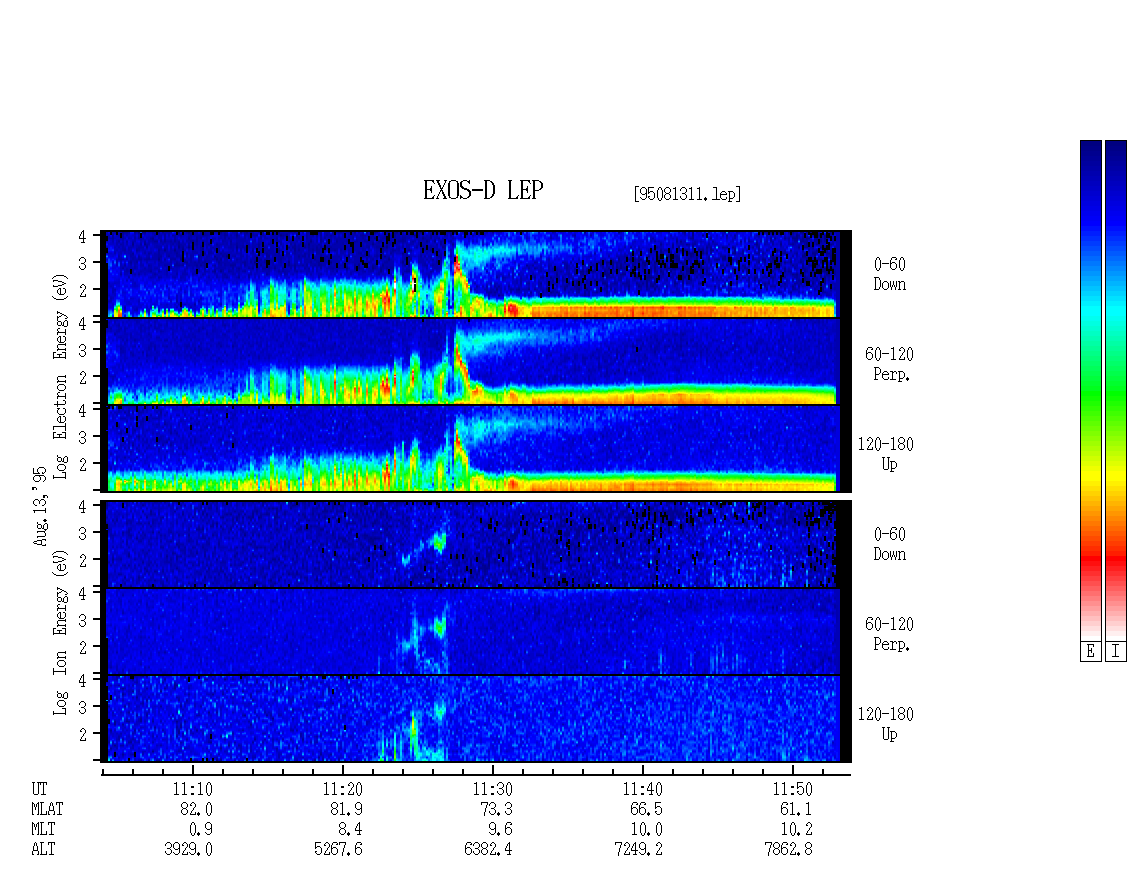Click the MLAT value 82.0
The width and height of the screenshot is (1130, 875).
point(196,809)
